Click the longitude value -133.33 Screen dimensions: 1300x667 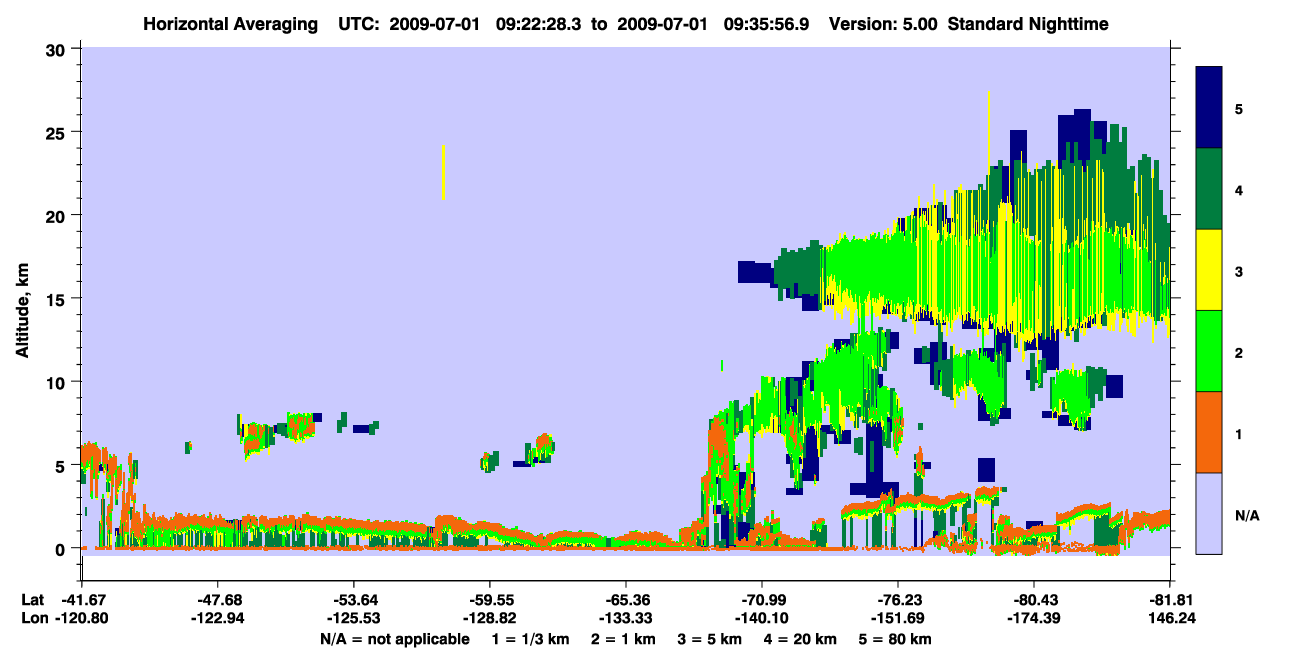coord(625,619)
